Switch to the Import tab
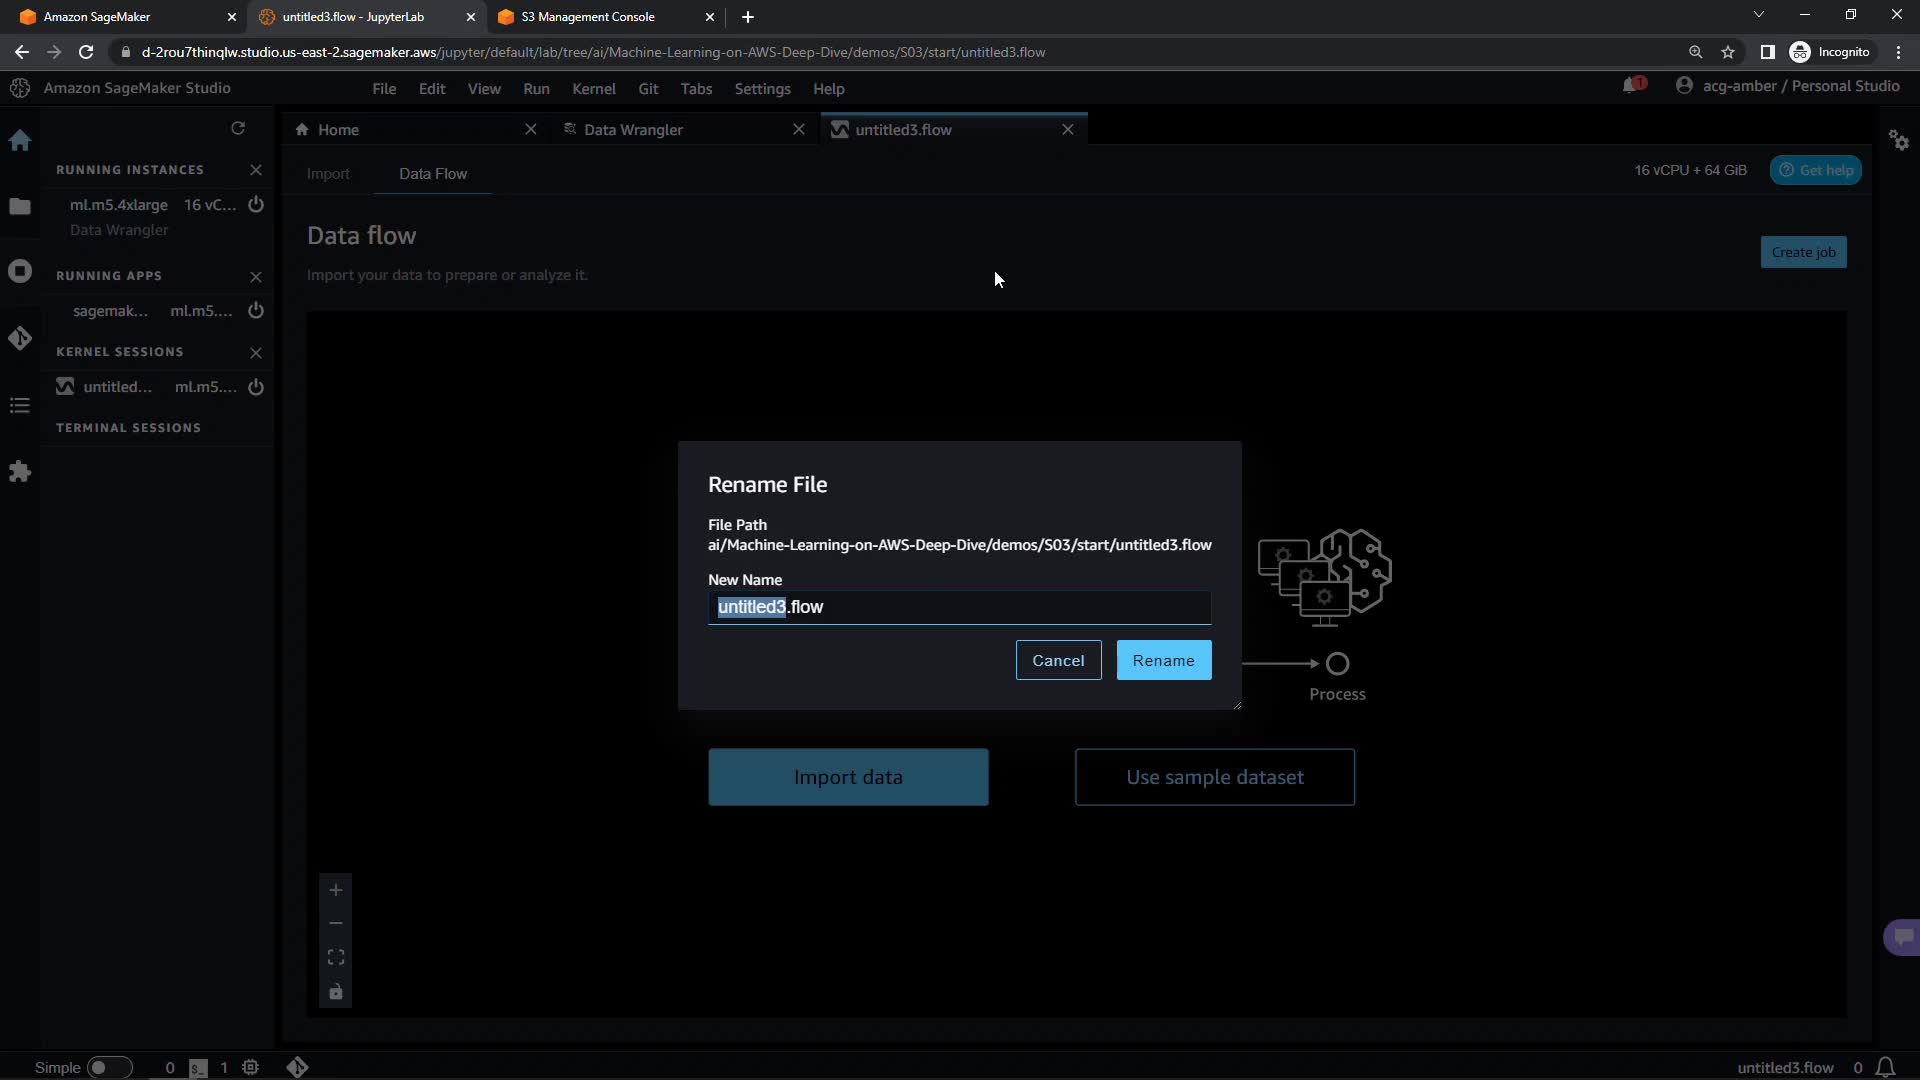The width and height of the screenshot is (1920, 1080). [328, 174]
